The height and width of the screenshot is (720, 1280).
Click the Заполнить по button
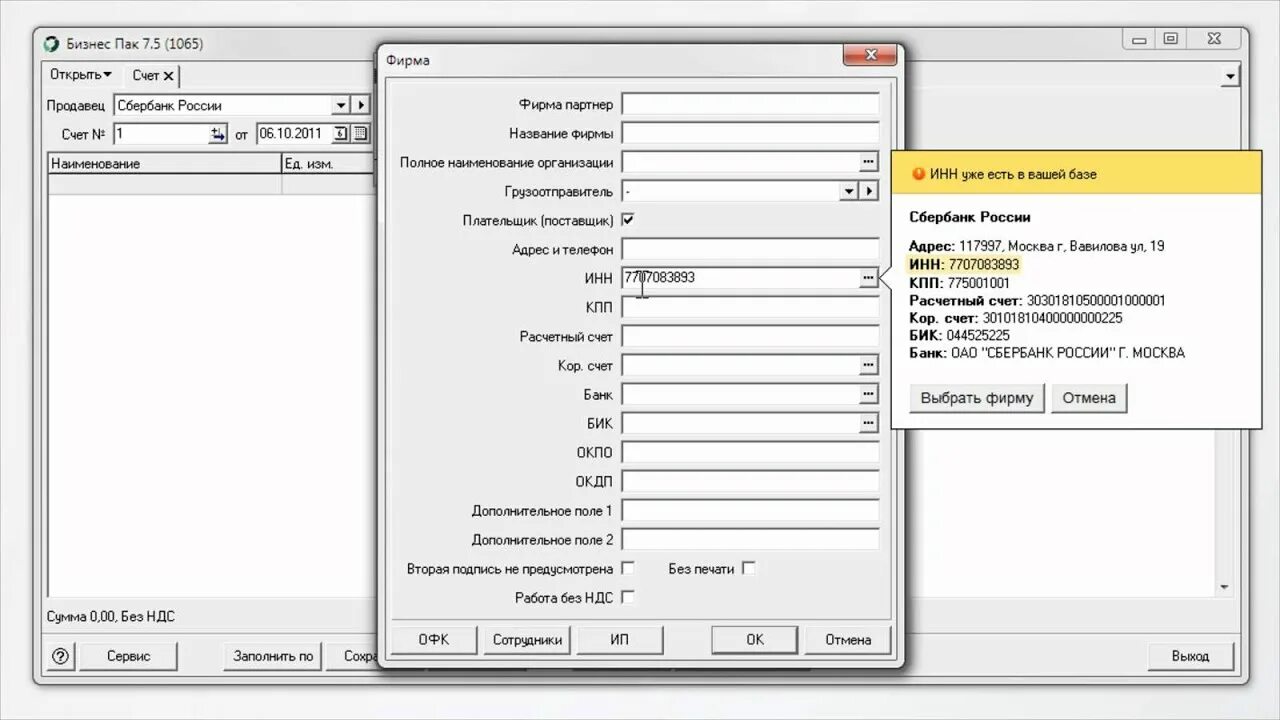[273, 656]
